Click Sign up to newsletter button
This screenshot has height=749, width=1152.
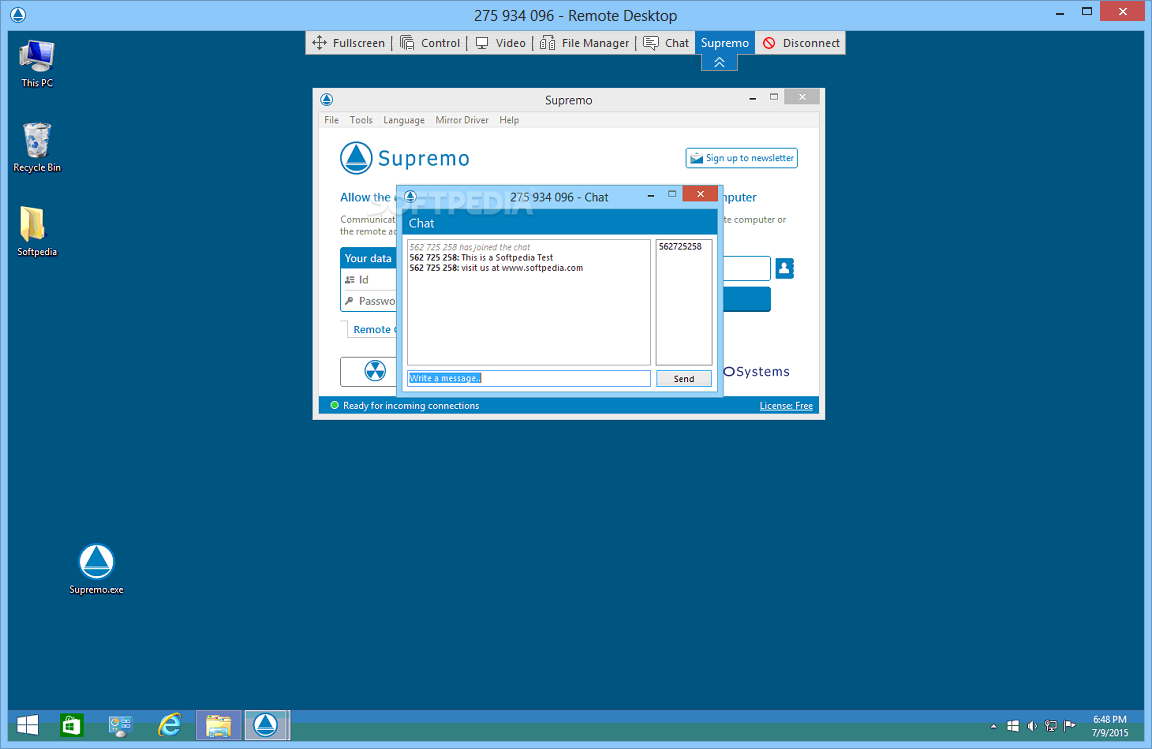(741, 158)
